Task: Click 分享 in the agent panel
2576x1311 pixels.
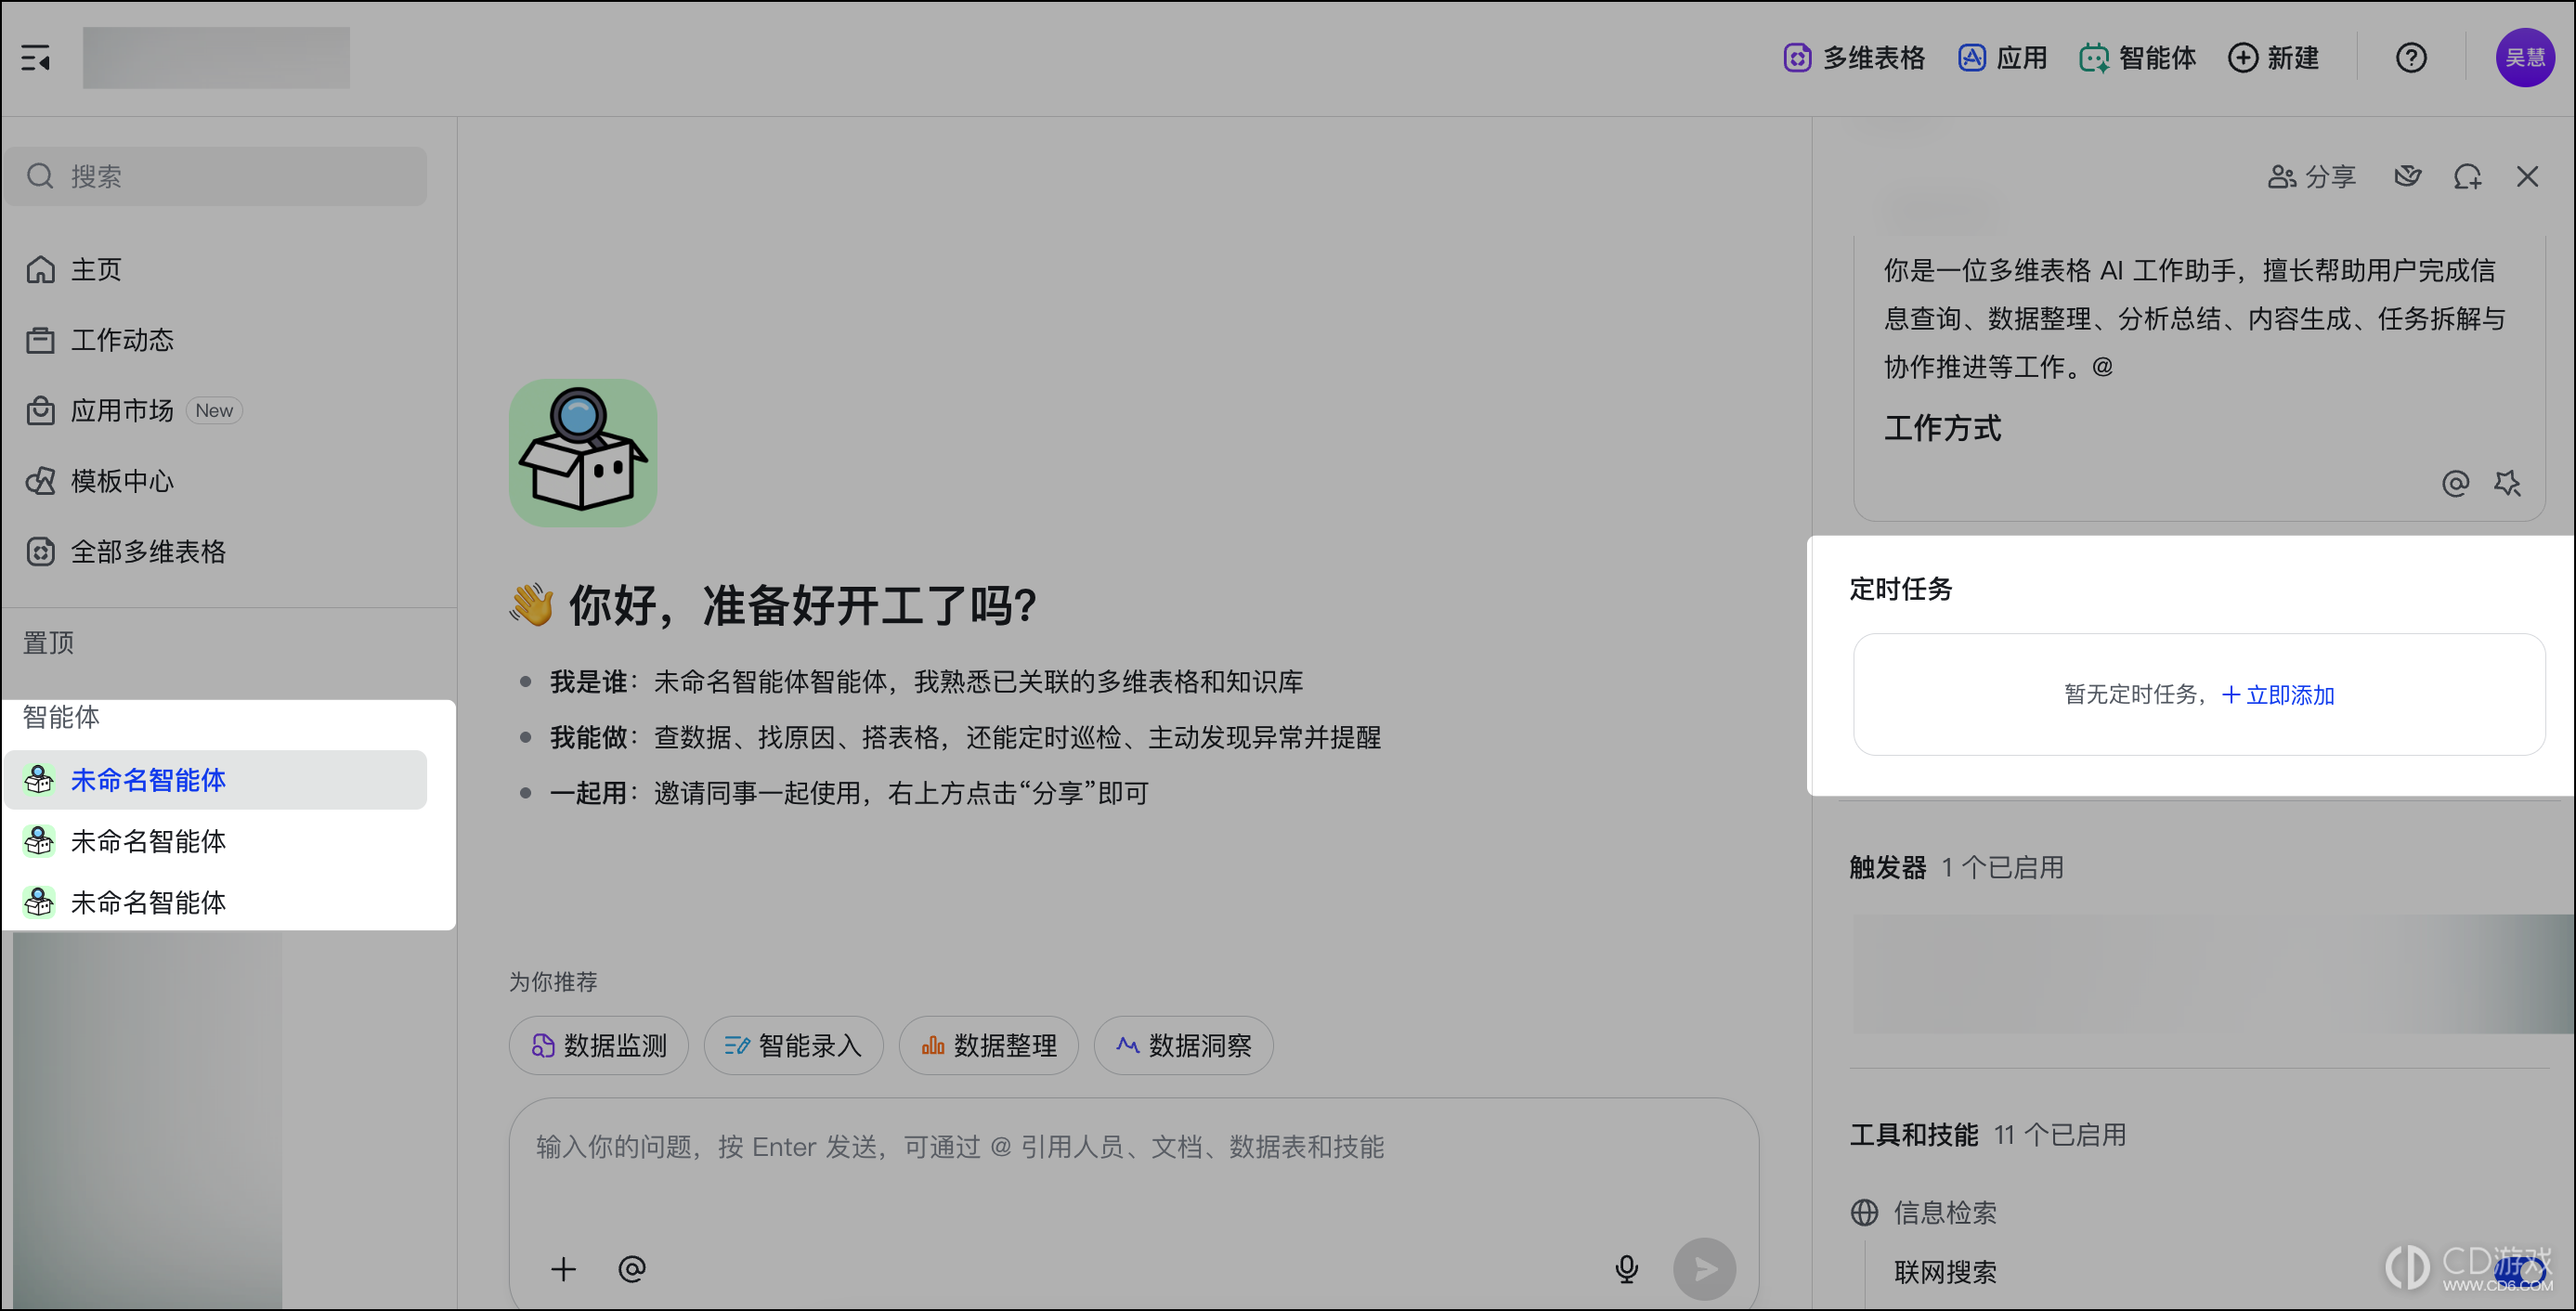Action: [x=2311, y=177]
